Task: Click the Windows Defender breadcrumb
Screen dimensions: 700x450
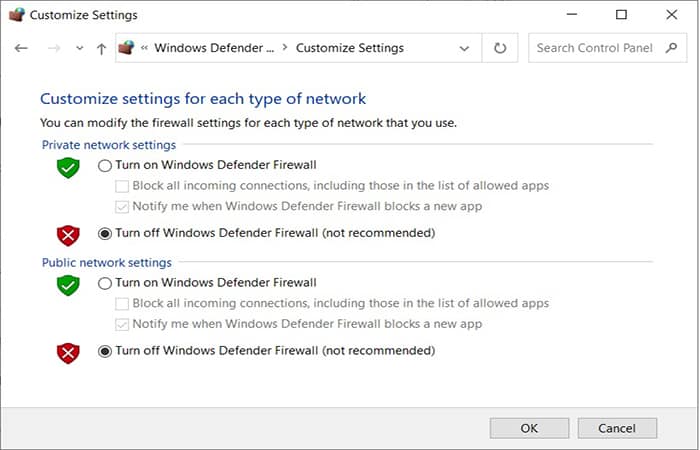Action: coord(214,48)
